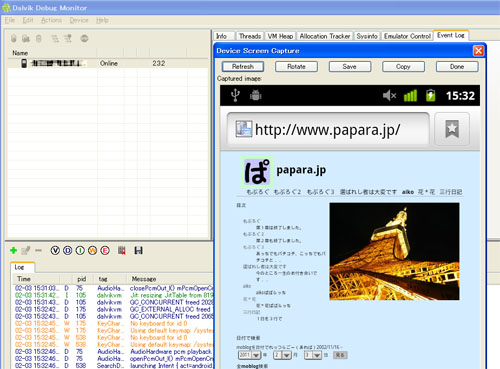Screen dimensions: 500x369
Task: Toggle Info log level filter I
Action: pos(80,250)
